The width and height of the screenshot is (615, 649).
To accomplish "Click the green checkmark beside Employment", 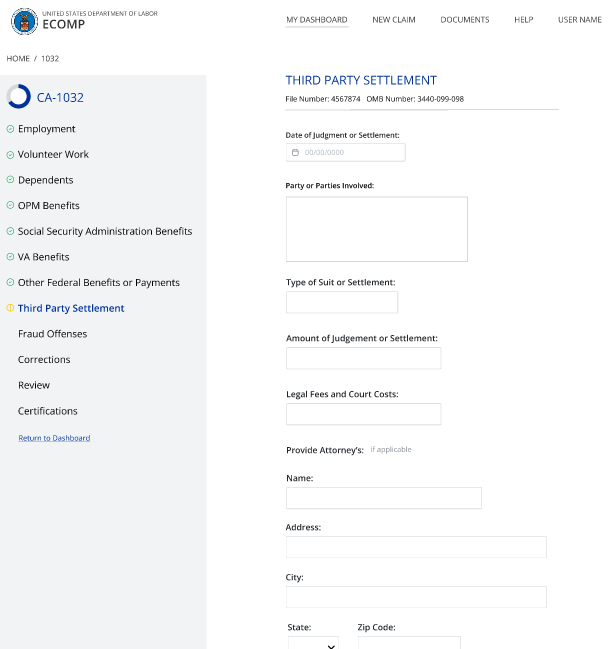I will 10,129.
